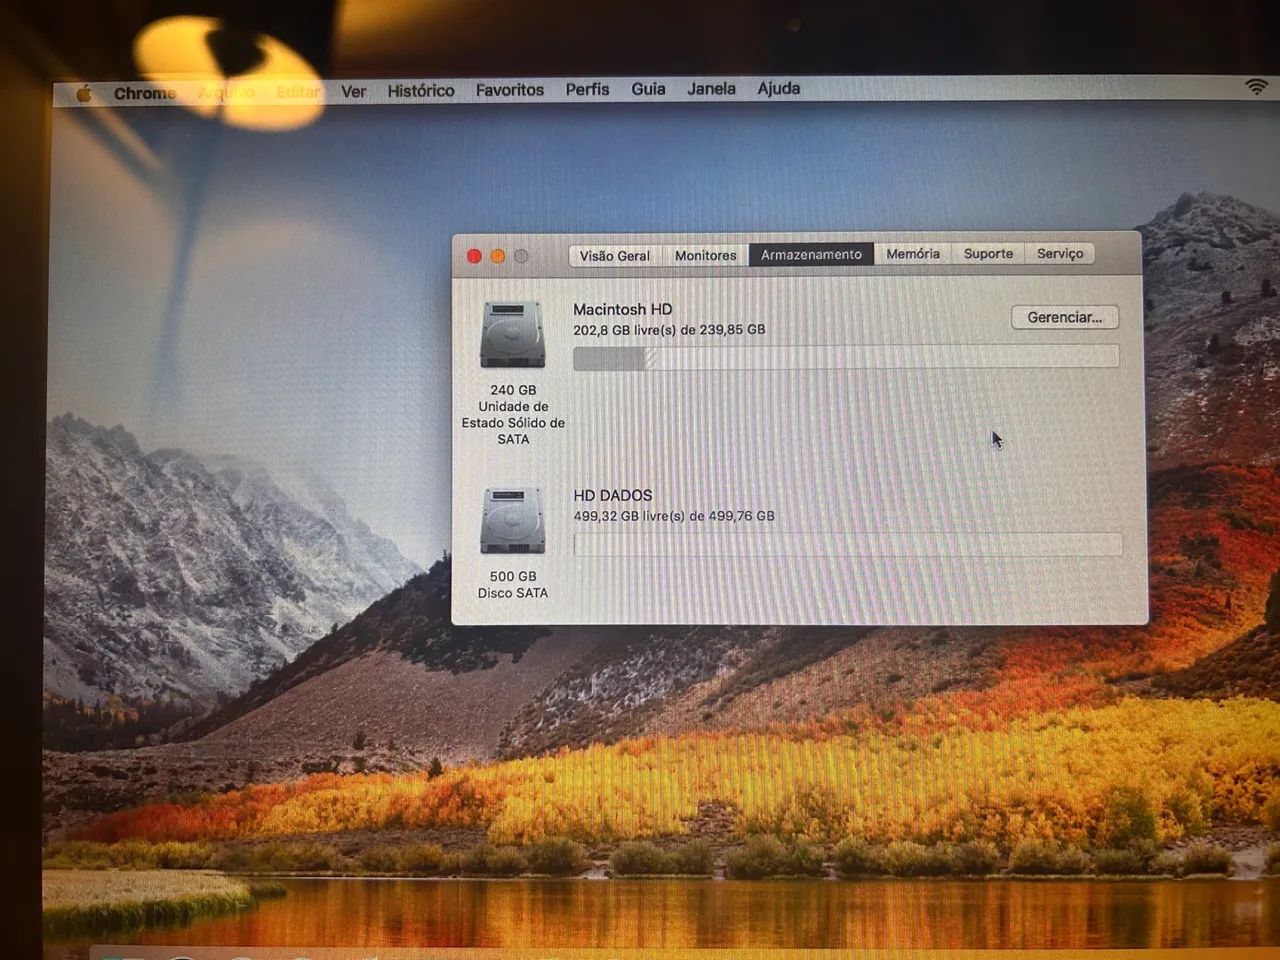Click the HD DADOS volume name
Screen dimensions: 1280x960
[612, 496]
